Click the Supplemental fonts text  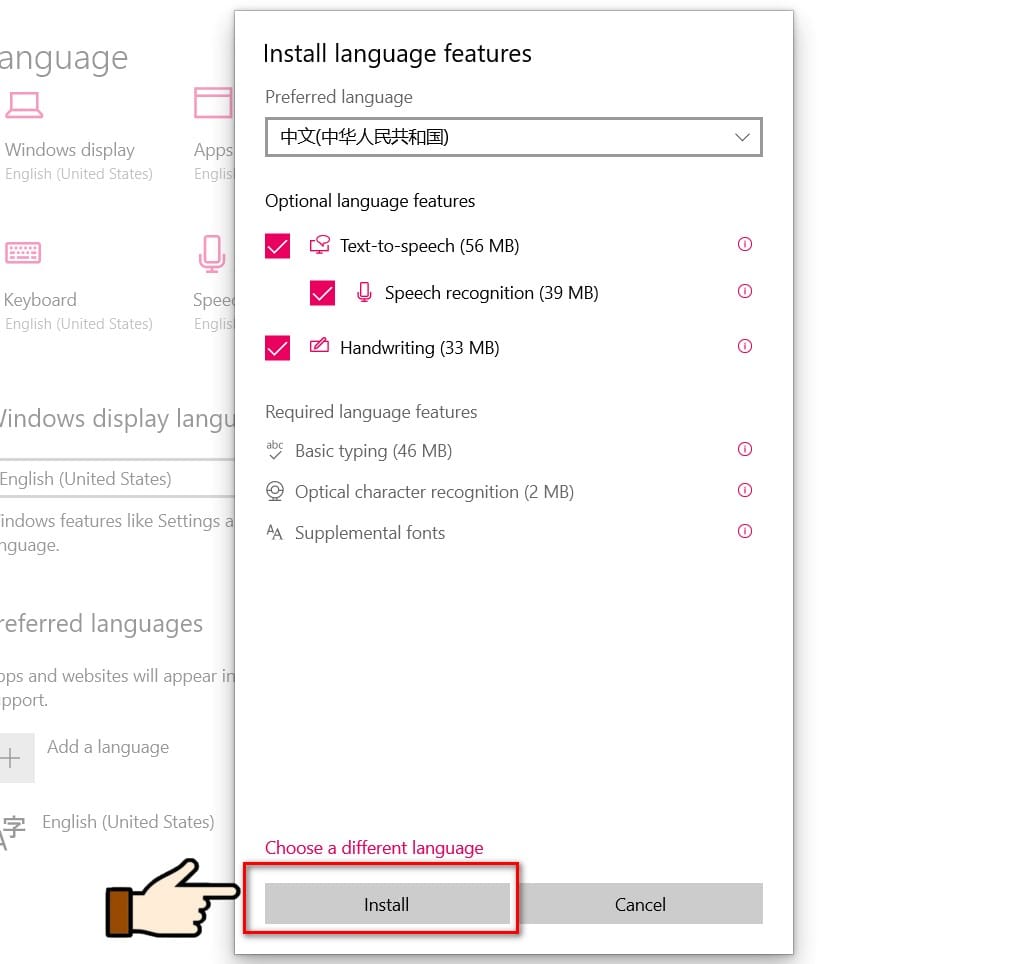[x=370, y=533]
